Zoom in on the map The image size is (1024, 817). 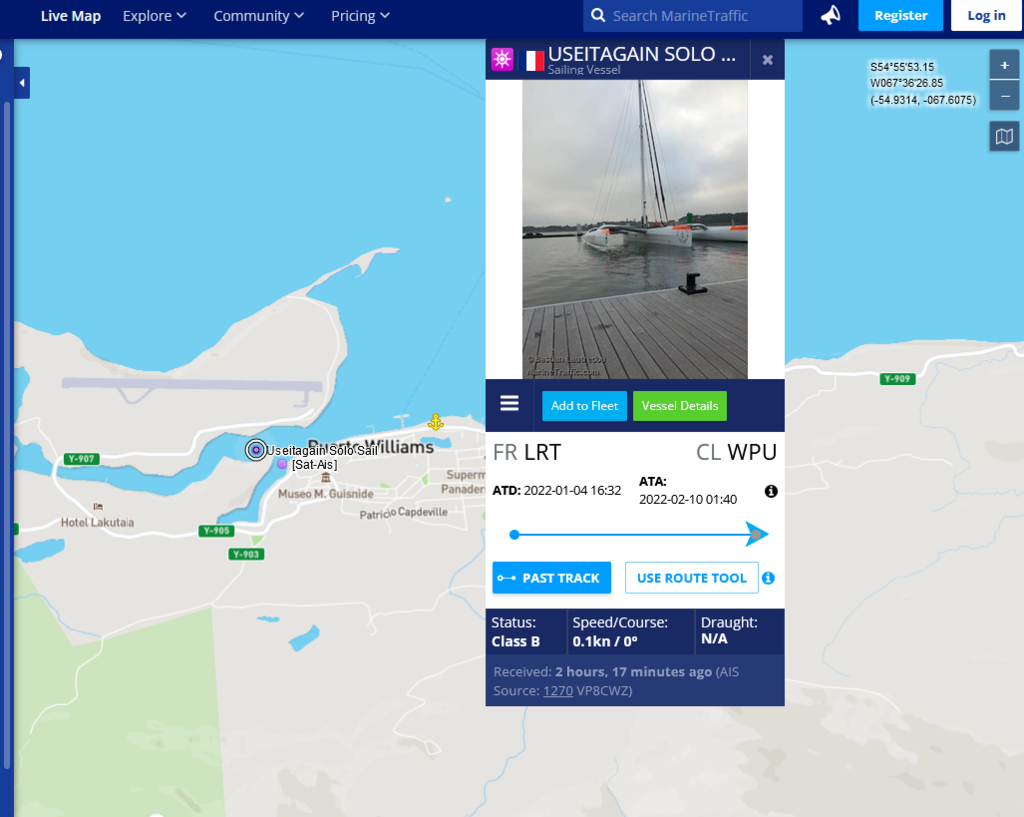coord(1004,65)
